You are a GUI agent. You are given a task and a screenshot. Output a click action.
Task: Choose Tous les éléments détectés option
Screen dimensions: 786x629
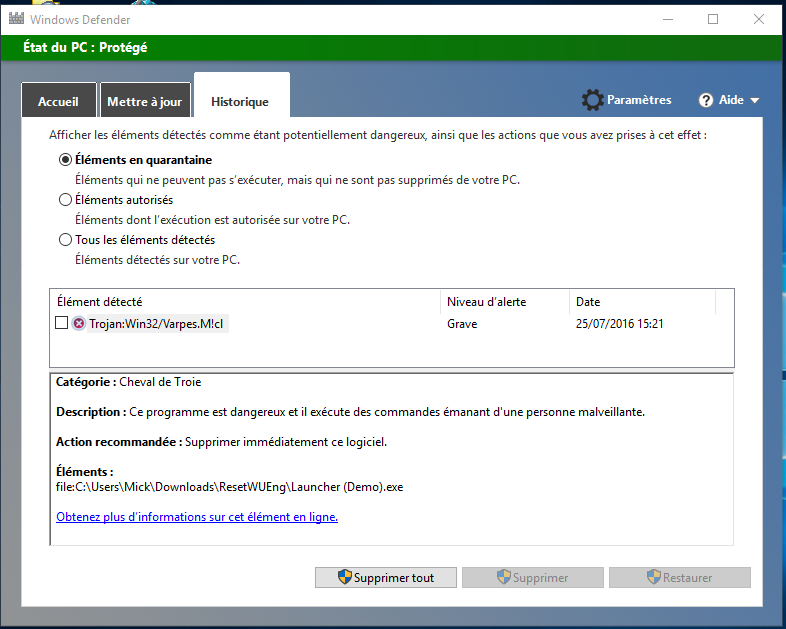point(66,240)
